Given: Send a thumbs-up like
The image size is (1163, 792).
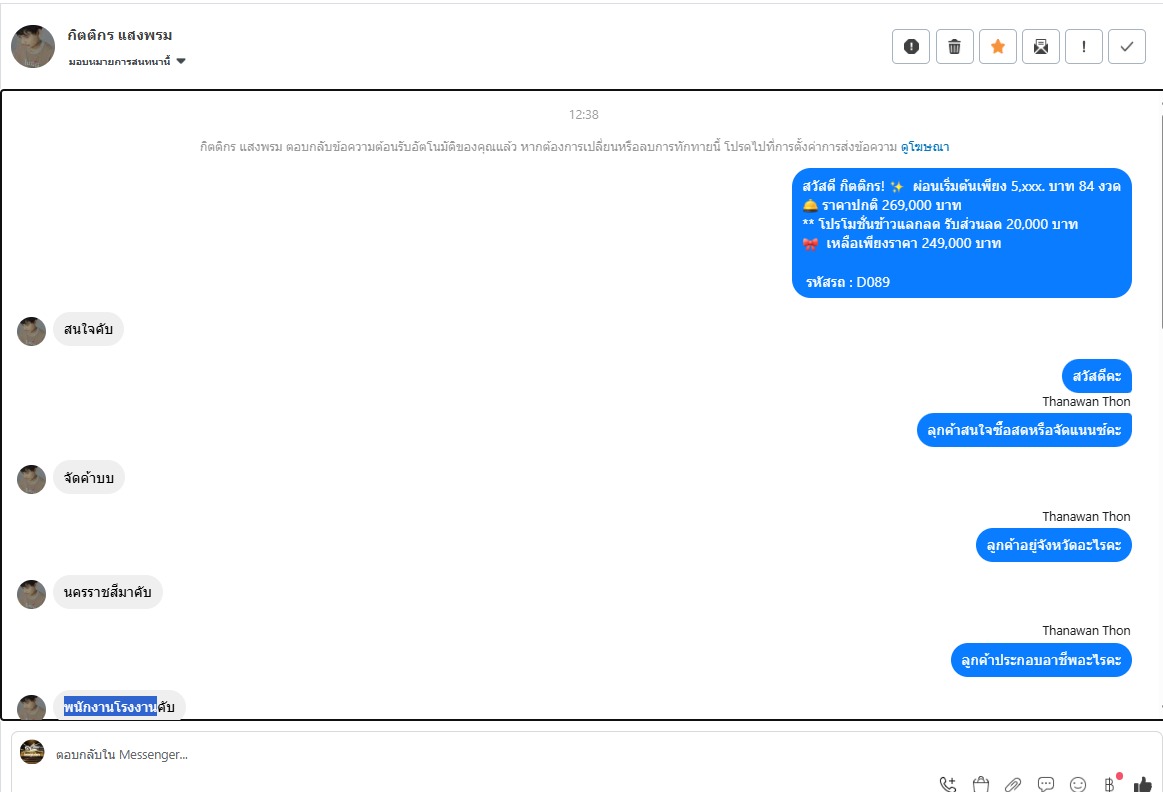Looking at the screenshot, I should pos(1142,784).
